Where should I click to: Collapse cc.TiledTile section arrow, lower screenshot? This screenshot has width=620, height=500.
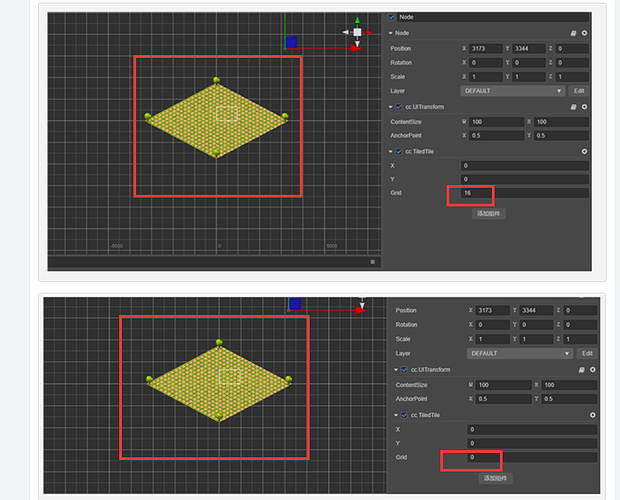[x=396, y=415]
